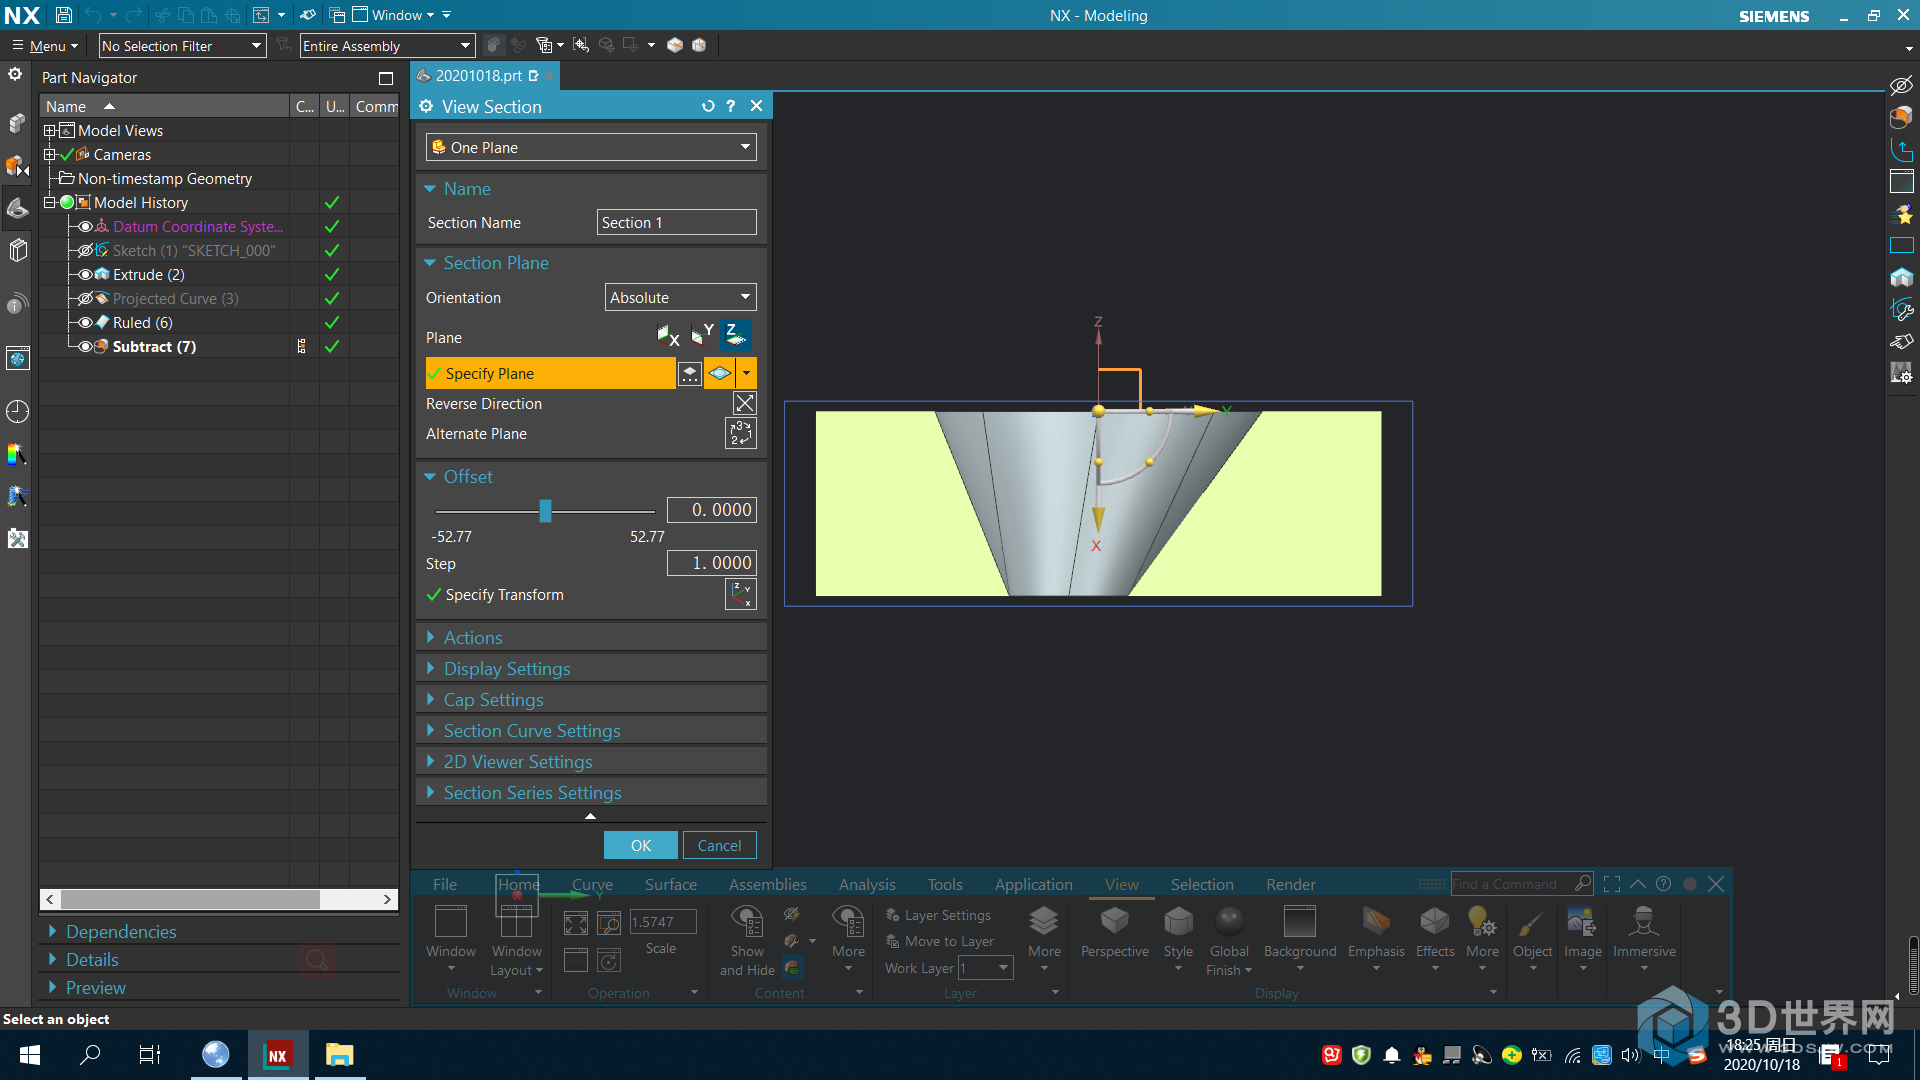
Task: Confirm the section with OK
Action: click(x=641, y=846)
